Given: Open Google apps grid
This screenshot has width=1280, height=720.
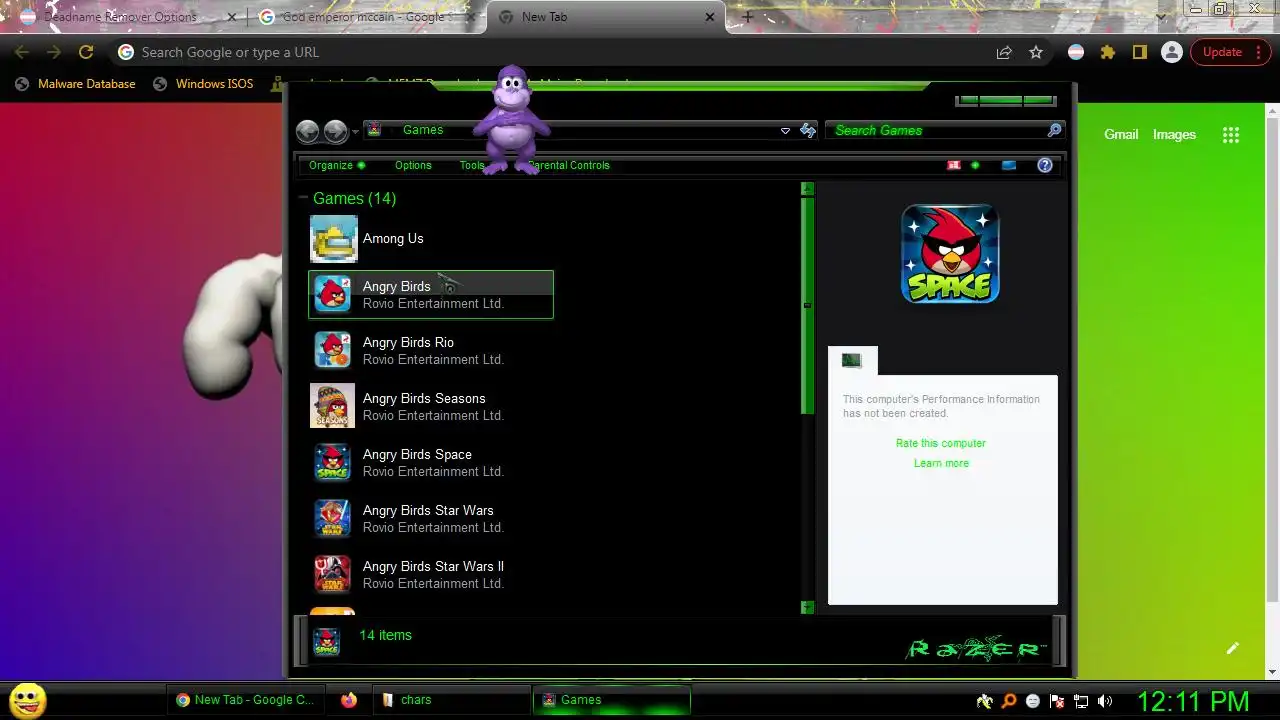Looking at the screenshot, I should (x=1231, y=135).
